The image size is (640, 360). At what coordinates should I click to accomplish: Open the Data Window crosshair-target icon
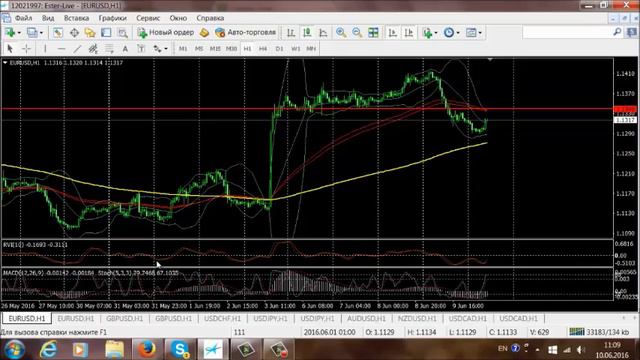coord(74,33)
